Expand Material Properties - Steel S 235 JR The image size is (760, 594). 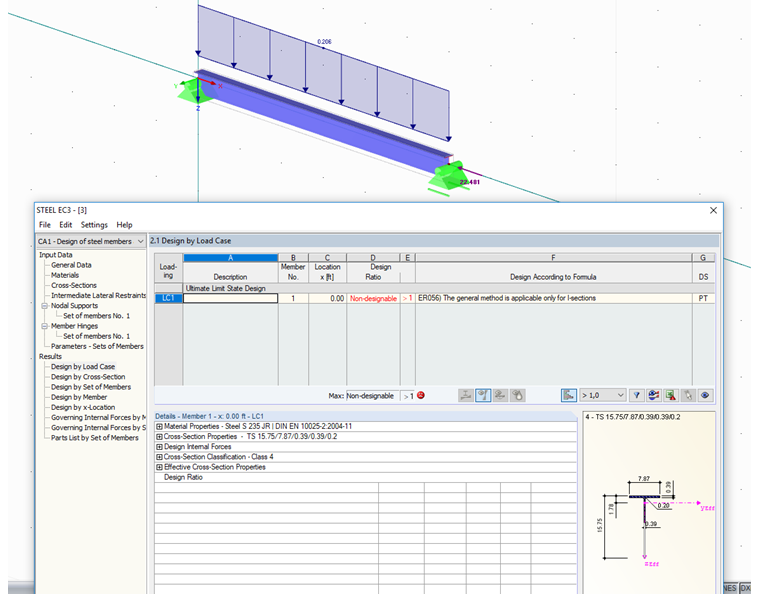click(159, 426)
